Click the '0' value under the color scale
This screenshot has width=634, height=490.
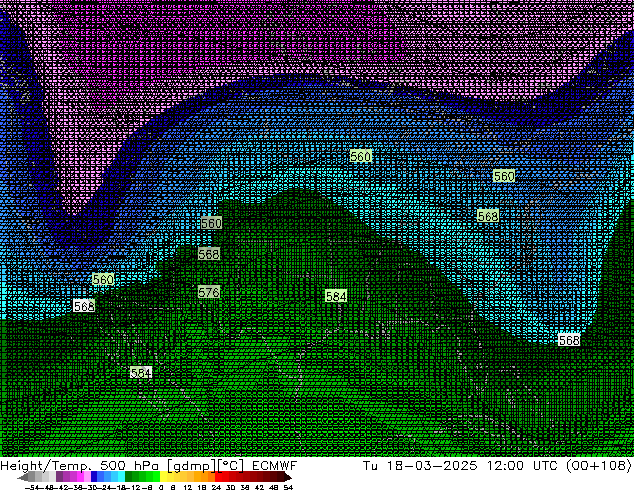[161, 487]
